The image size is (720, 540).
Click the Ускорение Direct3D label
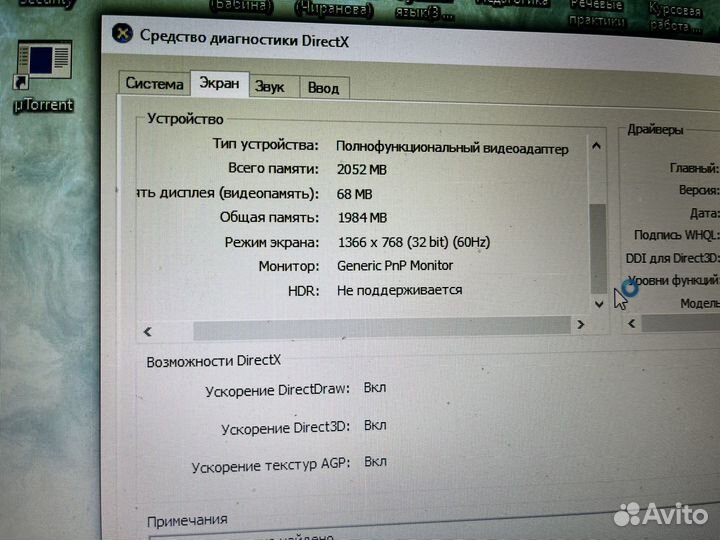(x=285, y=428)
